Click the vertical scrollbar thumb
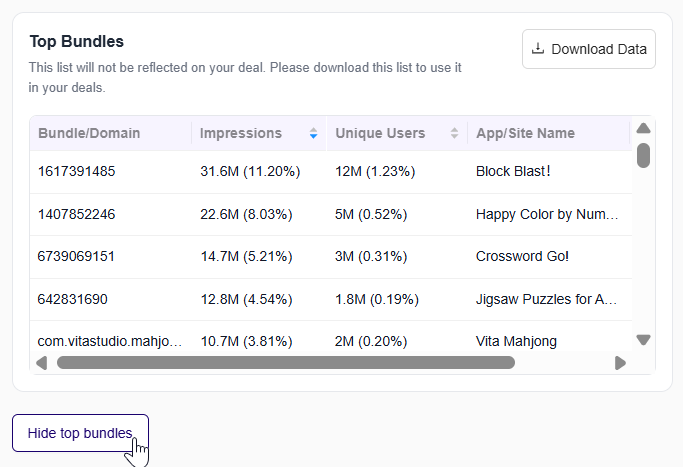 click(x=643, y=155)
